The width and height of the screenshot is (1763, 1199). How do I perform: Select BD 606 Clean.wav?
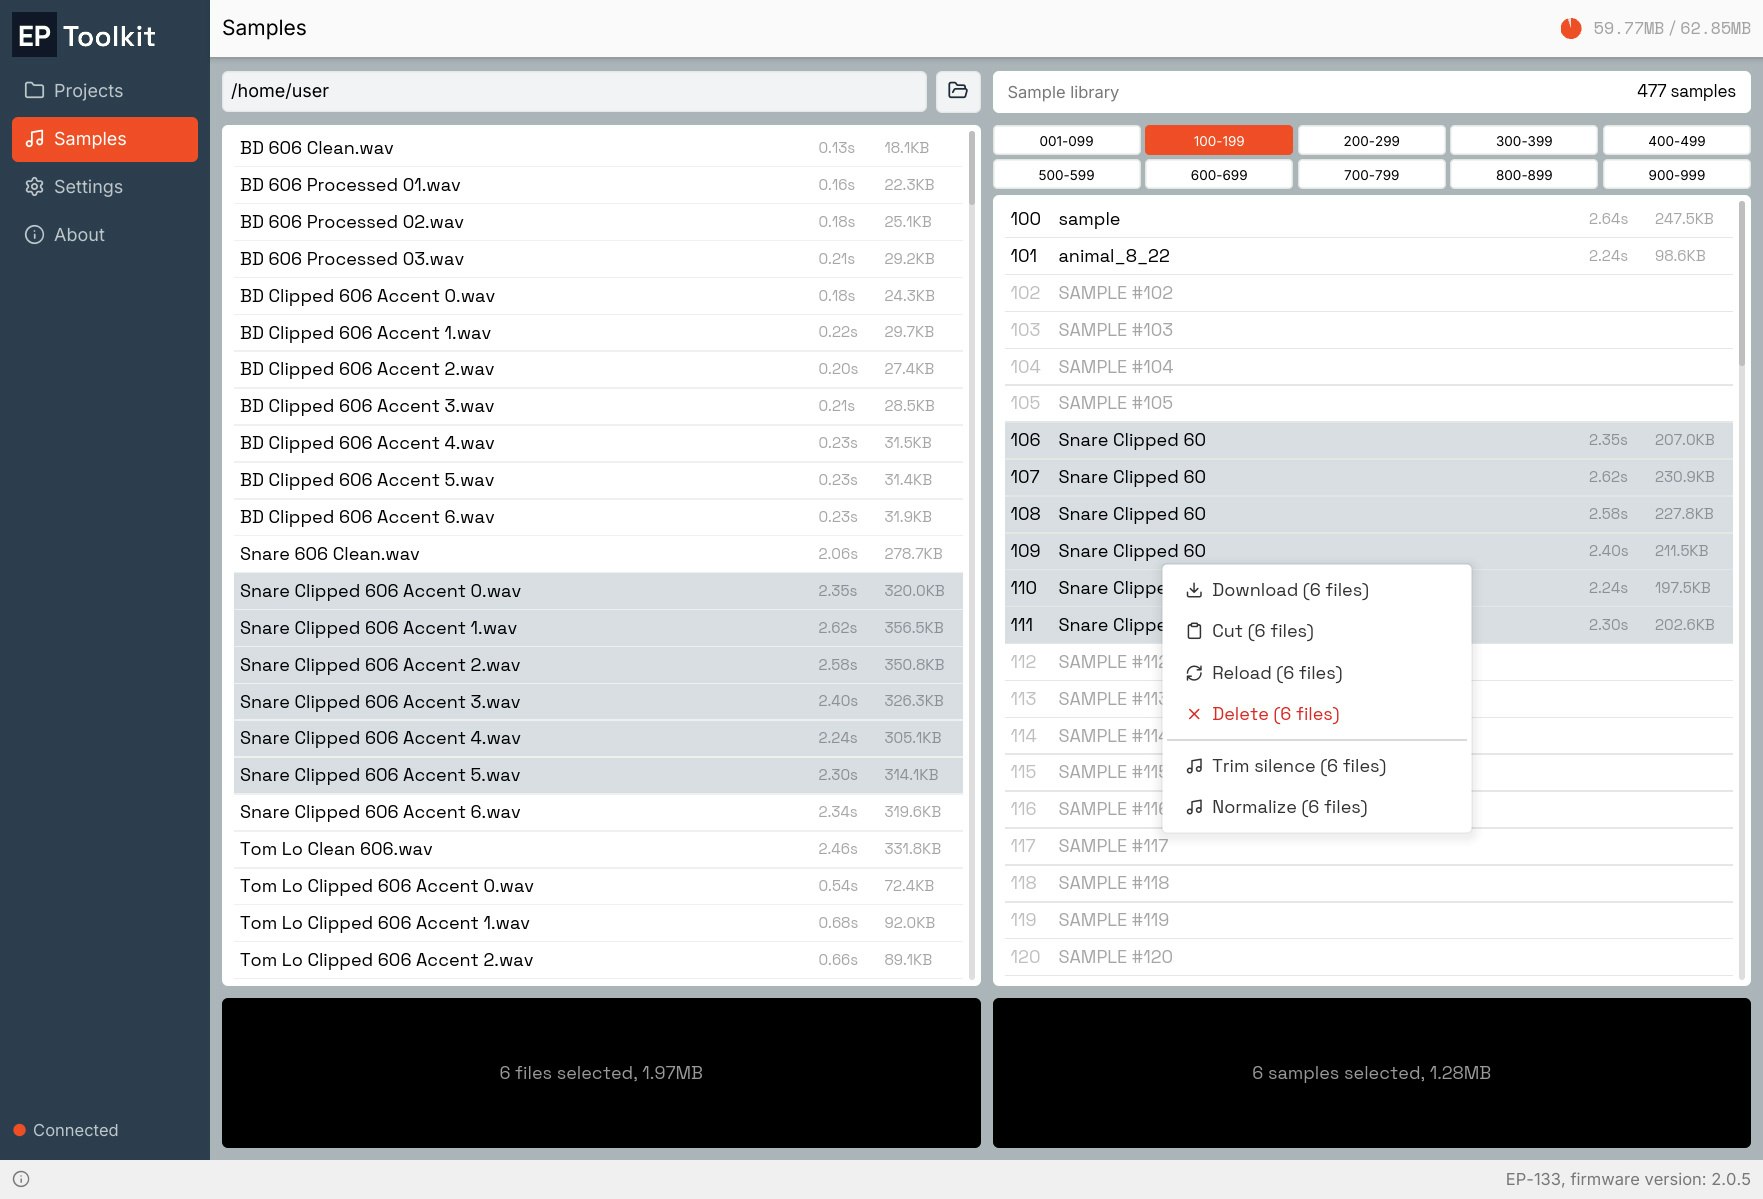coord(598,148)
